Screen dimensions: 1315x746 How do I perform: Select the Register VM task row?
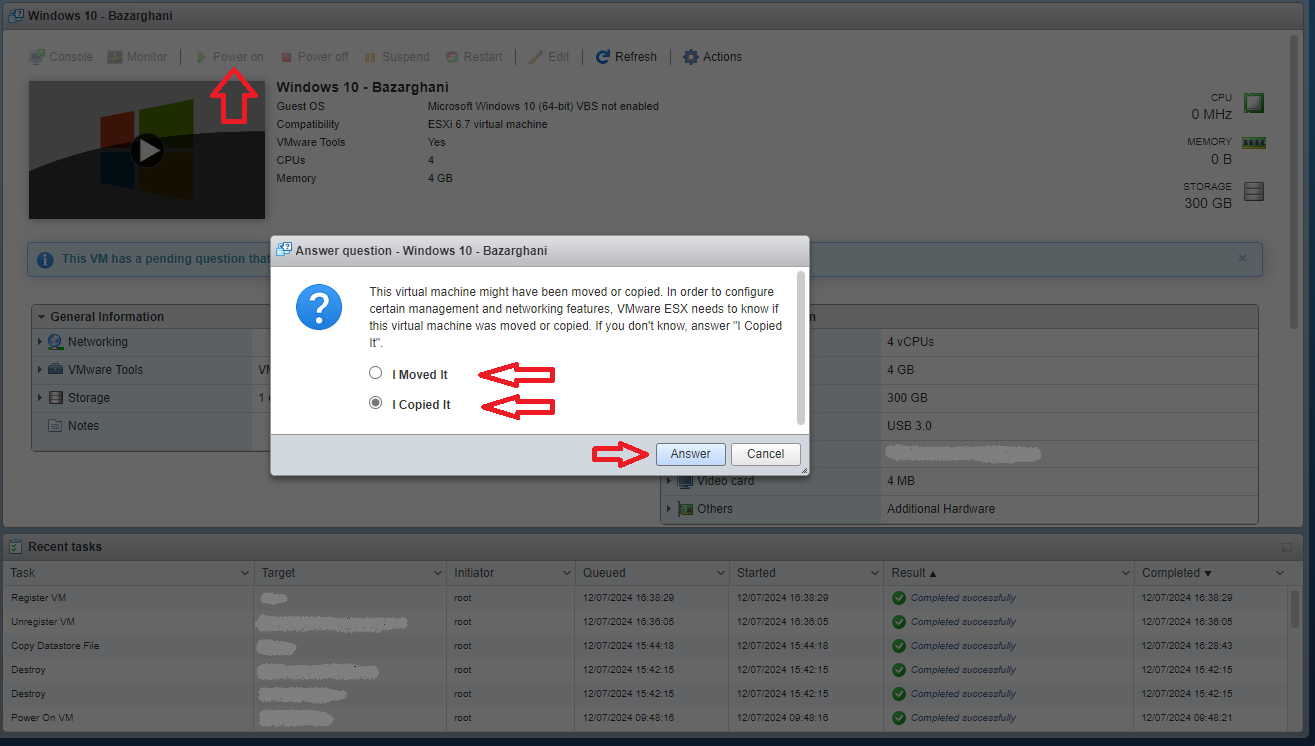[646, 598]
